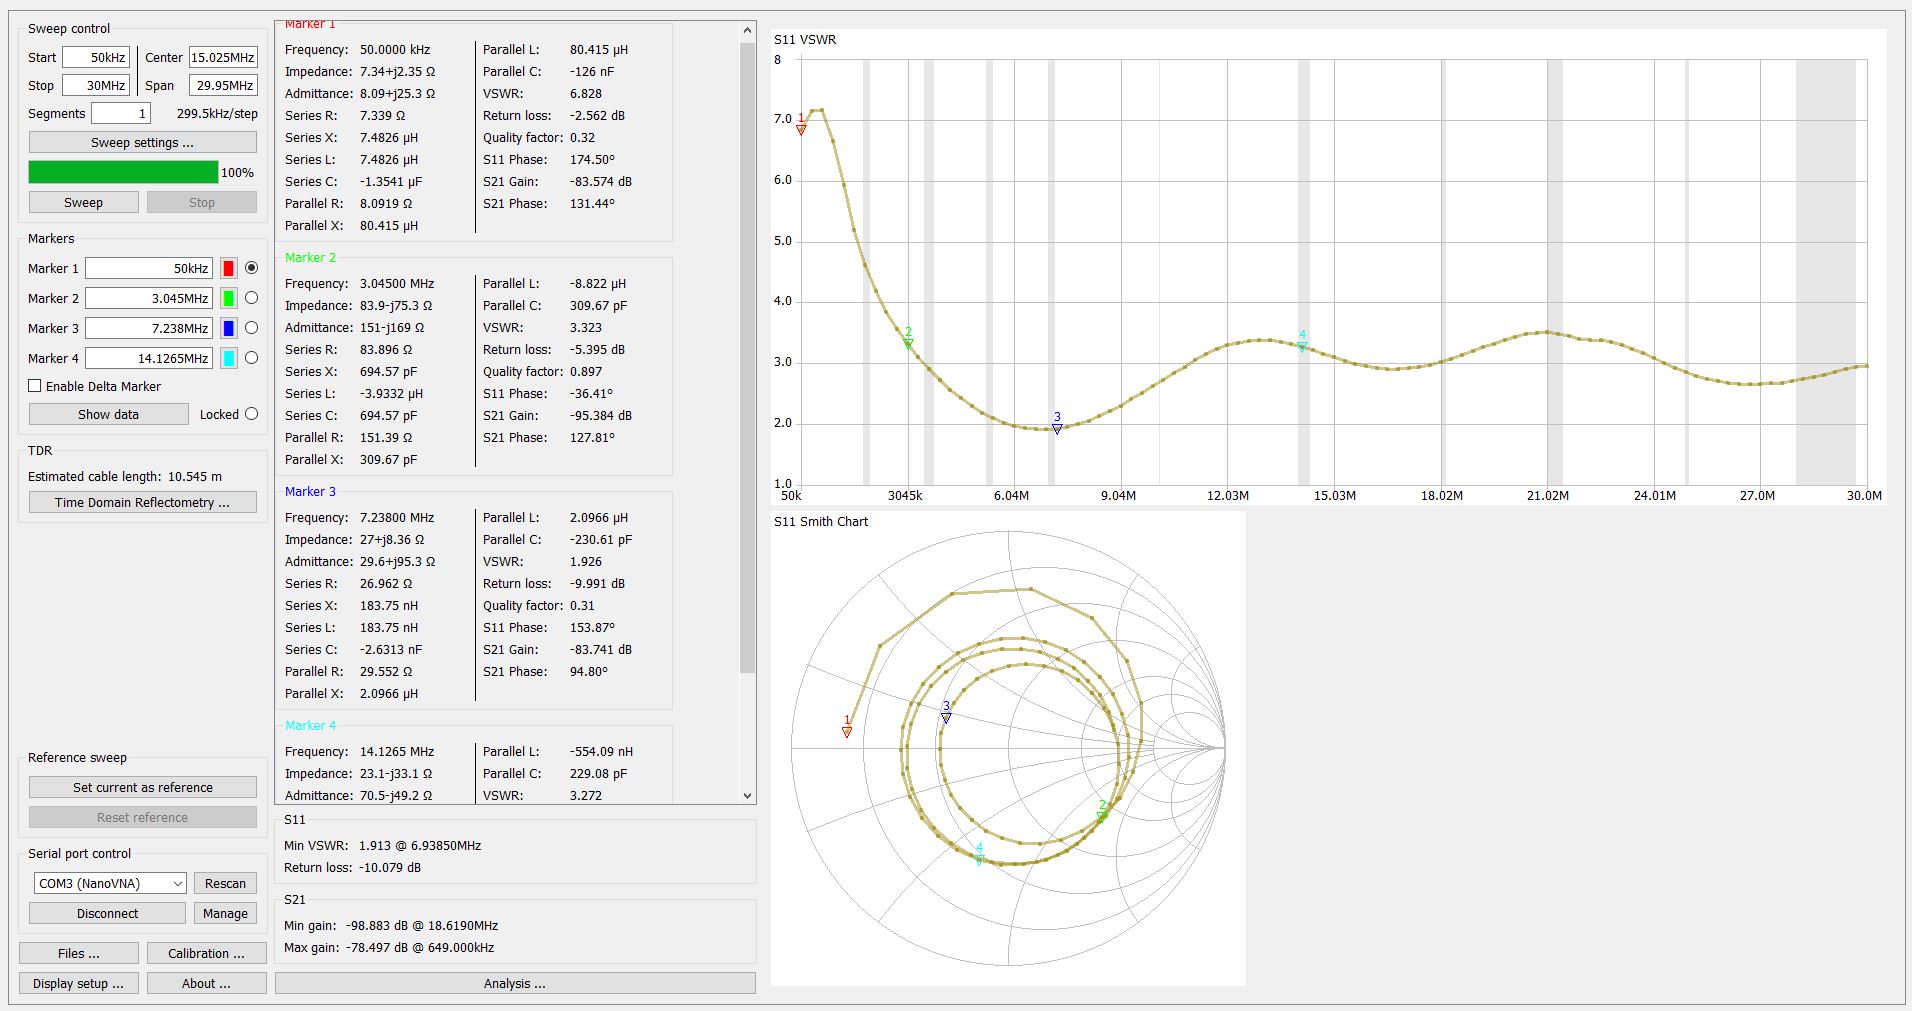Open the Marker 3 blue color swatch
Image resolution: width=1912 pixels, height=1011 pixels.
coord(228,328)
